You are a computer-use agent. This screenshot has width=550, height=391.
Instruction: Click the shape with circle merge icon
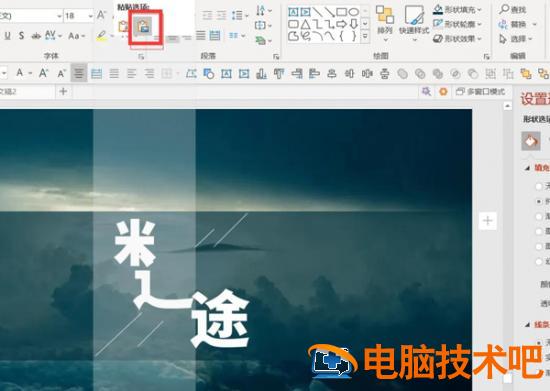(209, 74)
